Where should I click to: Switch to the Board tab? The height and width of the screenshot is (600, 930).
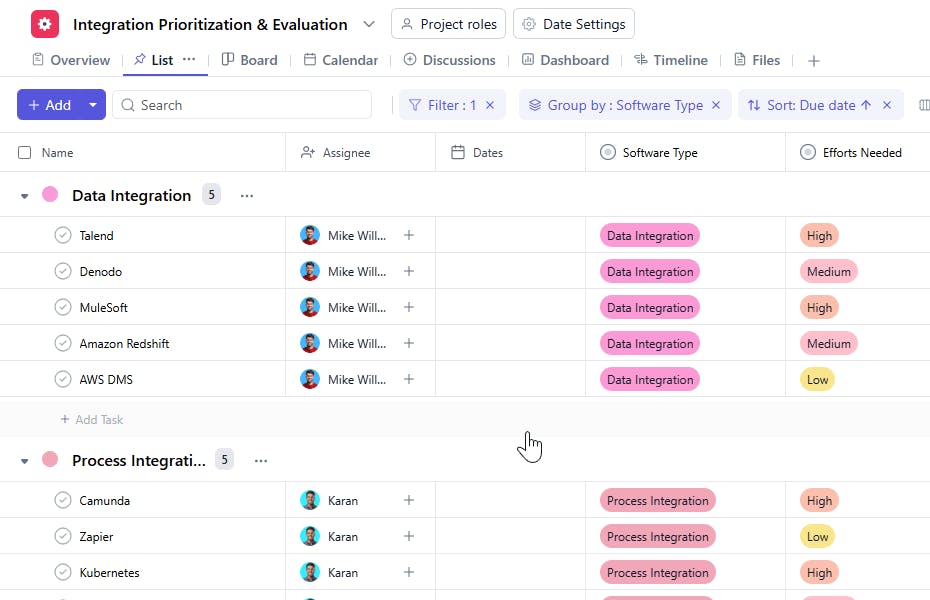click(249, 60)
